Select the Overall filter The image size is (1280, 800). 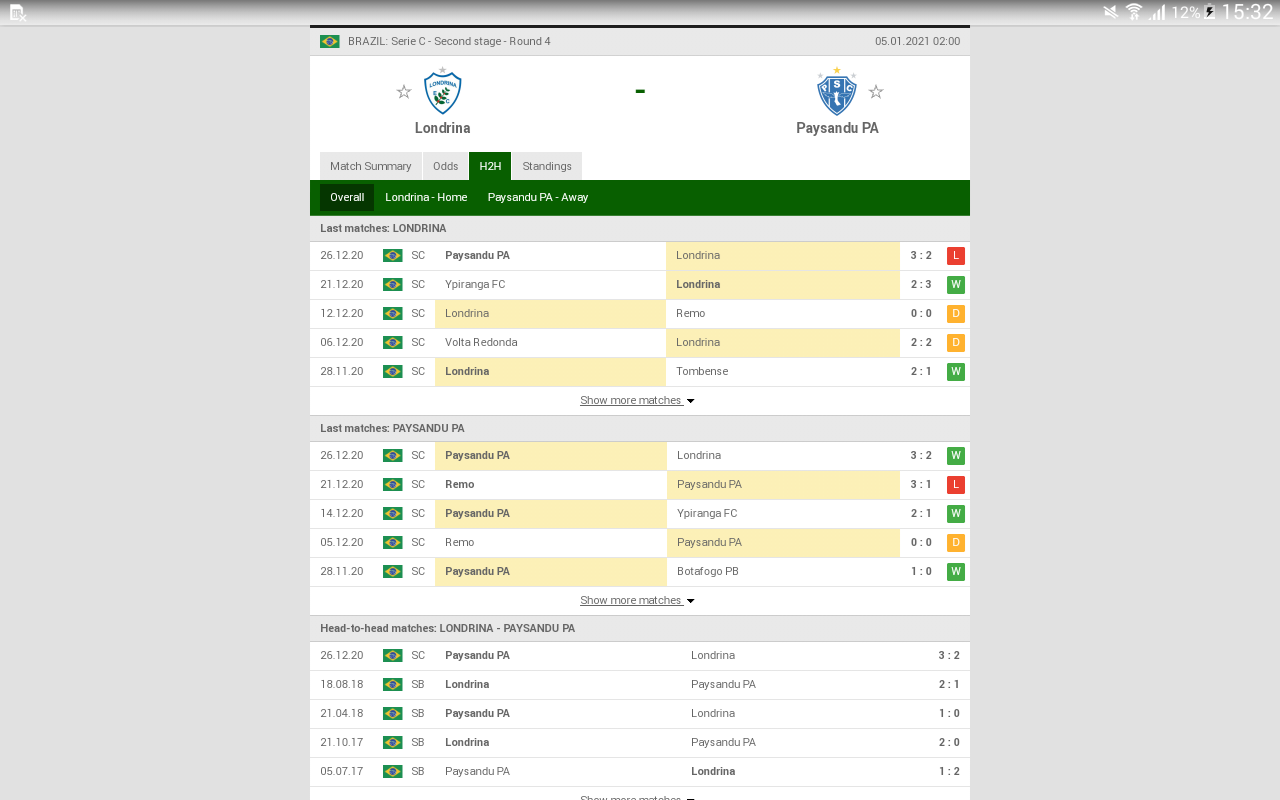click(347, 197)
